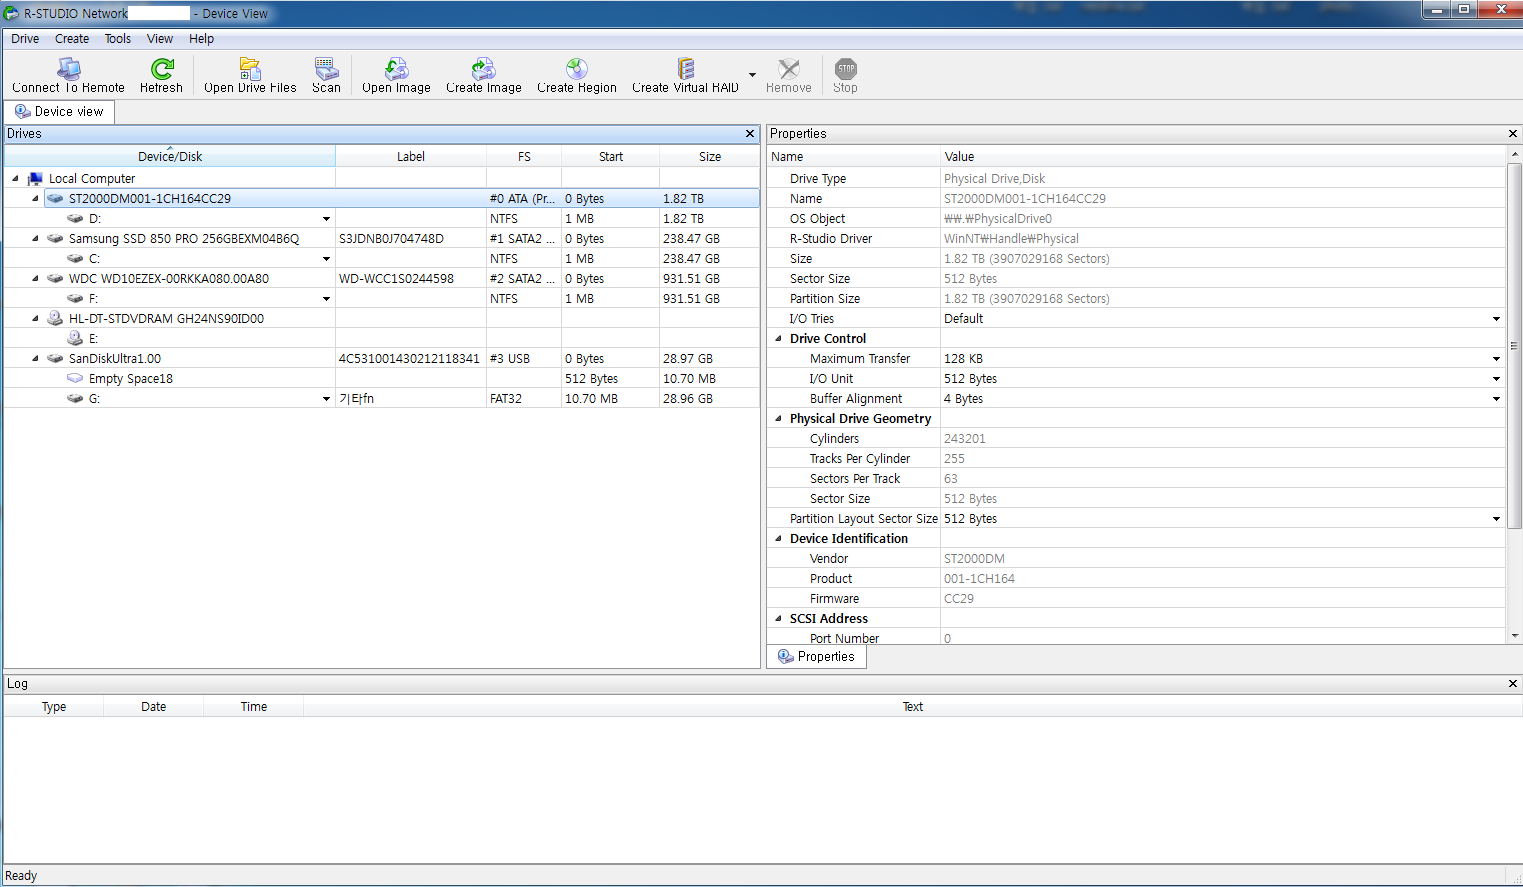The image size is (1523, 887).
Task: Select the E: optical disc entry
Action: pyautogui.click(x=94, y=339)
